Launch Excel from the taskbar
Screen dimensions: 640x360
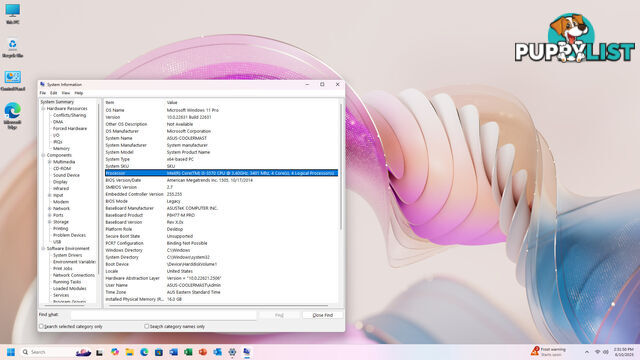click(x=188, y=352)
